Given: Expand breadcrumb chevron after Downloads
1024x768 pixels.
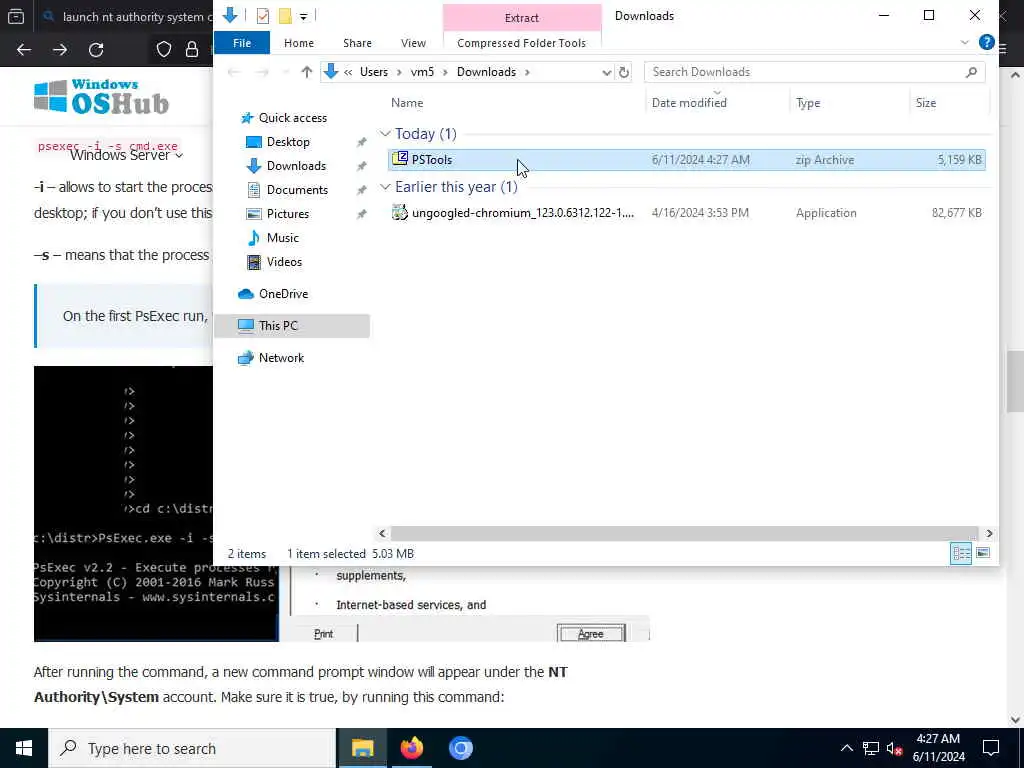Looking at the screenshot, I should pos(527,72).
